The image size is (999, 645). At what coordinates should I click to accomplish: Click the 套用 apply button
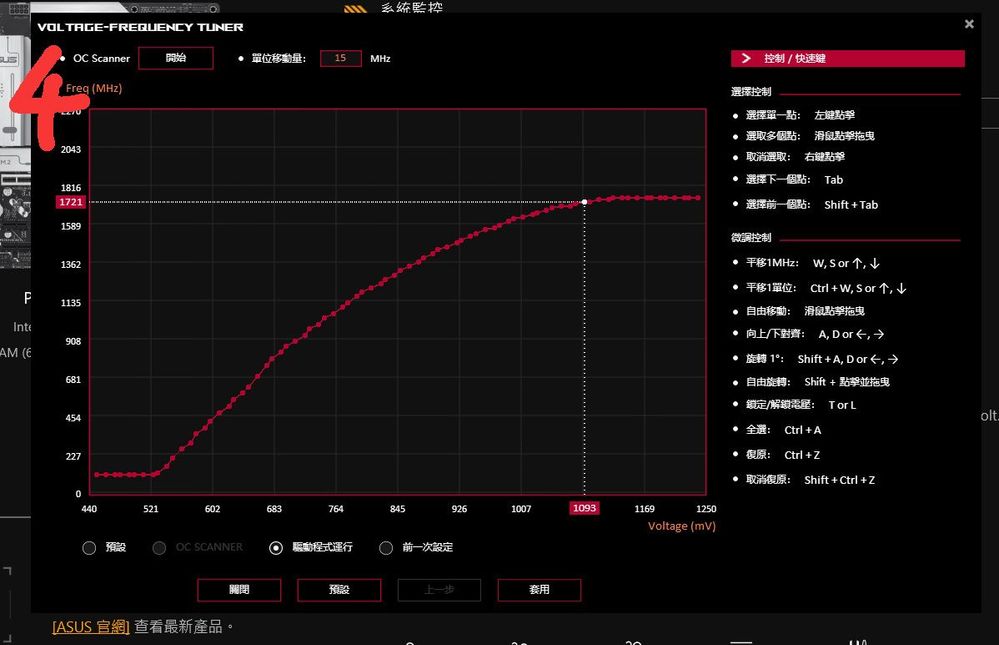click(x=539, y=590)
